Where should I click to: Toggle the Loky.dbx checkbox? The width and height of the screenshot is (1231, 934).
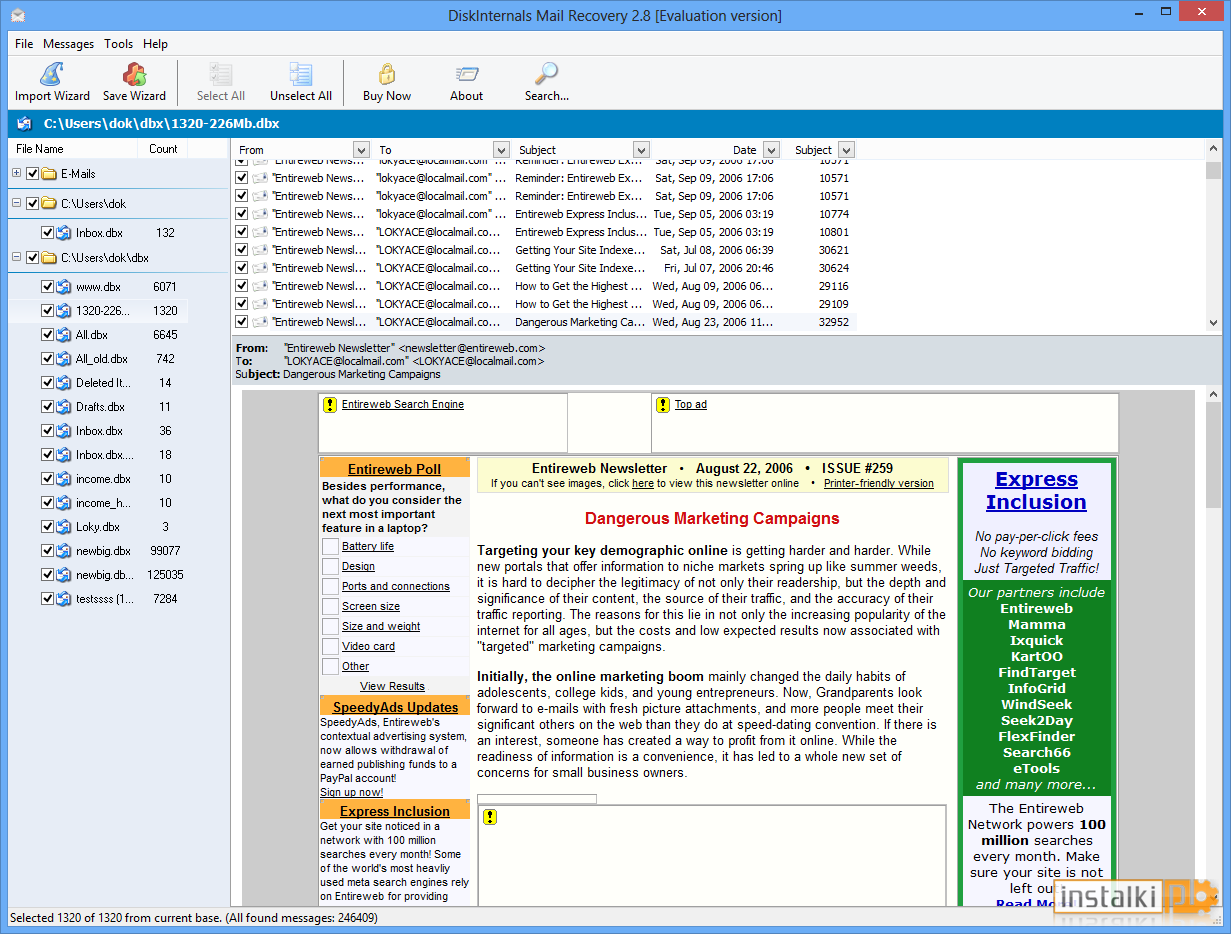[47, 527]
